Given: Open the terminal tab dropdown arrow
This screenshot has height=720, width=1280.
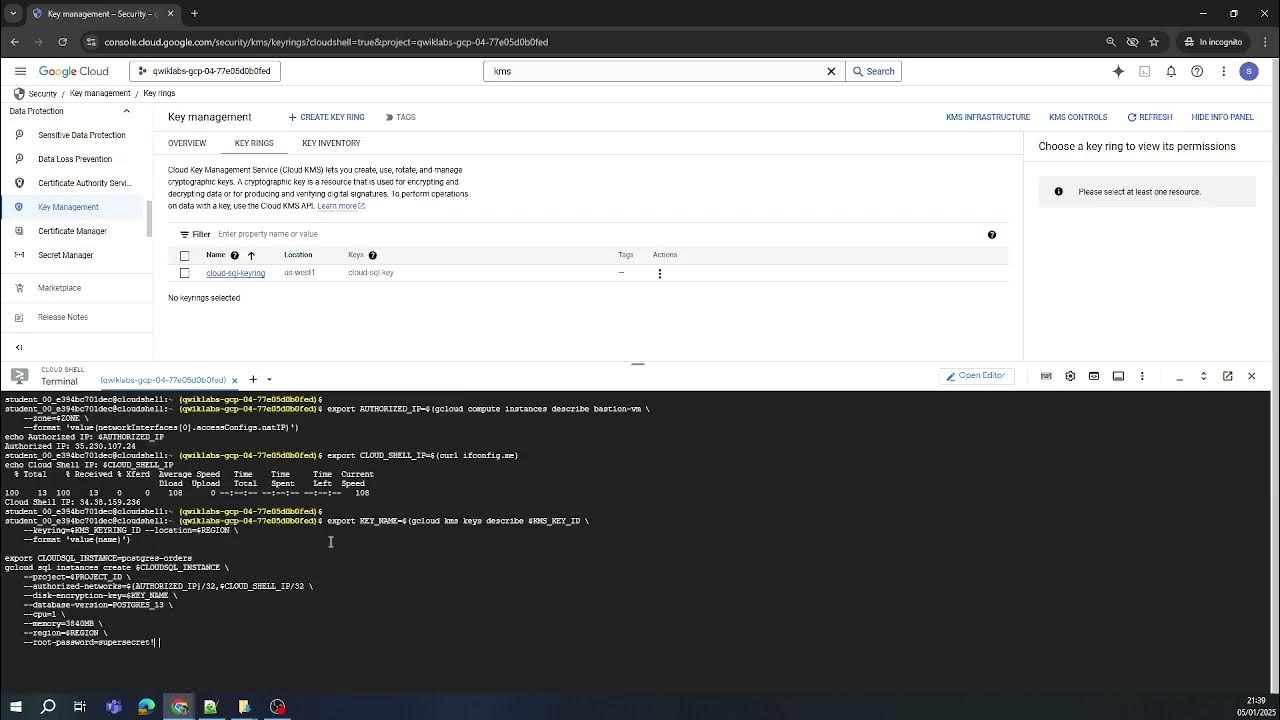Looking at the screenshot, I should click(269, 379).
